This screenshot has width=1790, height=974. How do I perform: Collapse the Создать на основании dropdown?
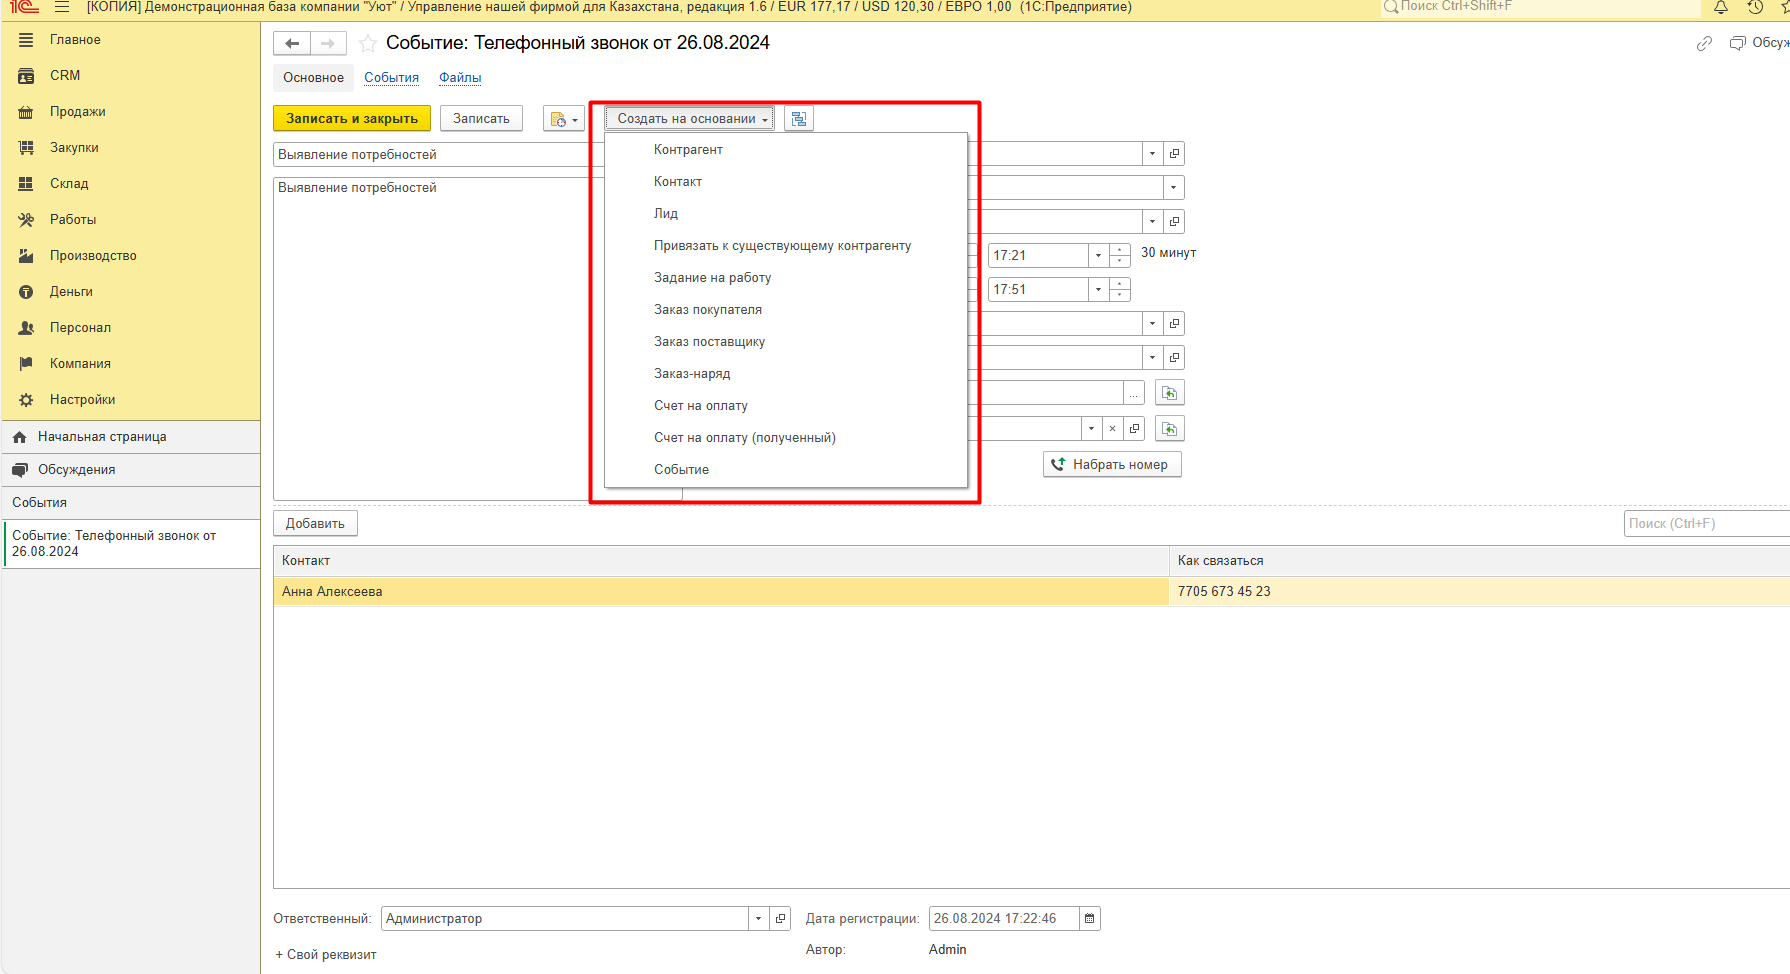pos(688,119)
